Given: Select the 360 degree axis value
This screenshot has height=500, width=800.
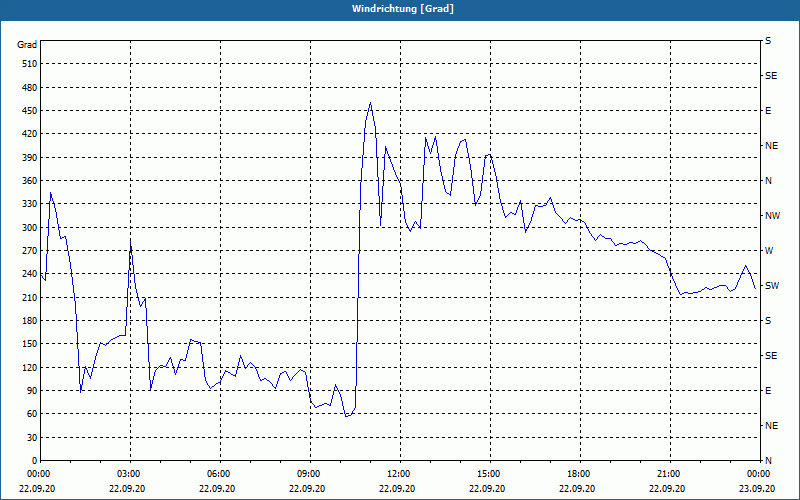Looking at the screenshot, I should click(30, 181).
